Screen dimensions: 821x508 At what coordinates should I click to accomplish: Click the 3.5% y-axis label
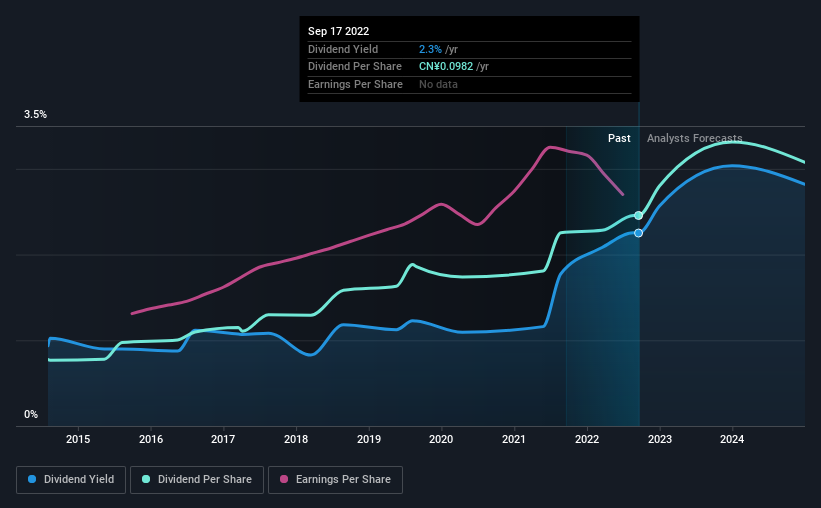[x=35, y=115]
